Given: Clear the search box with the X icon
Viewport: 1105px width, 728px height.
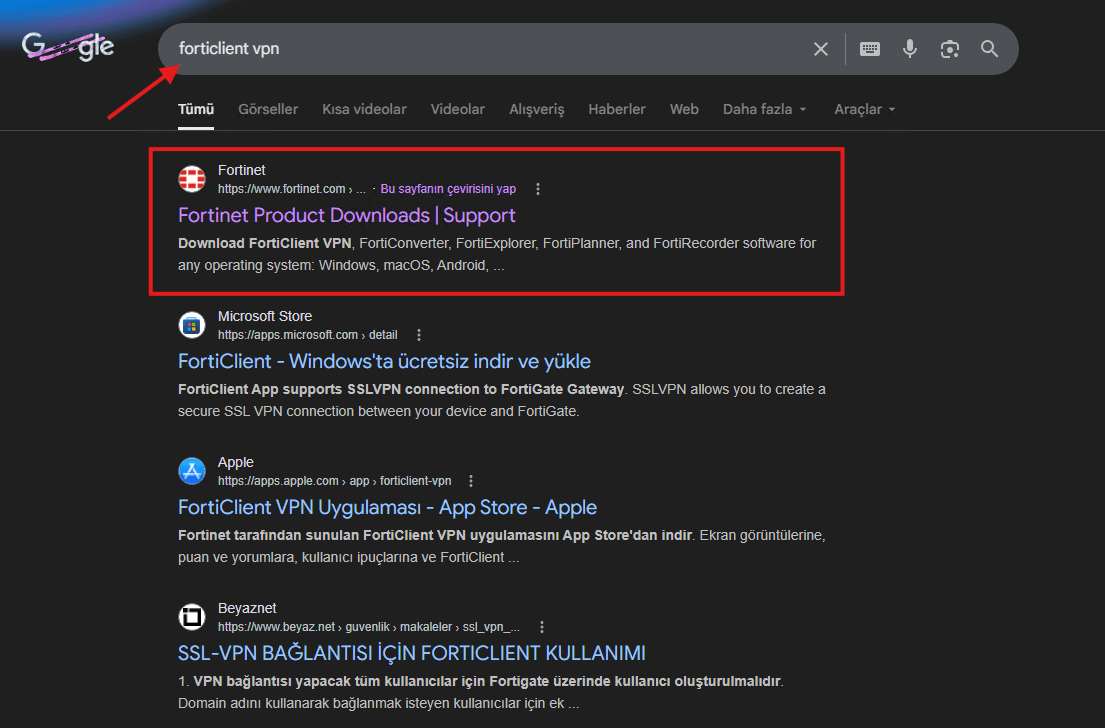Looking at the screenshot, I should pos(820,49).
